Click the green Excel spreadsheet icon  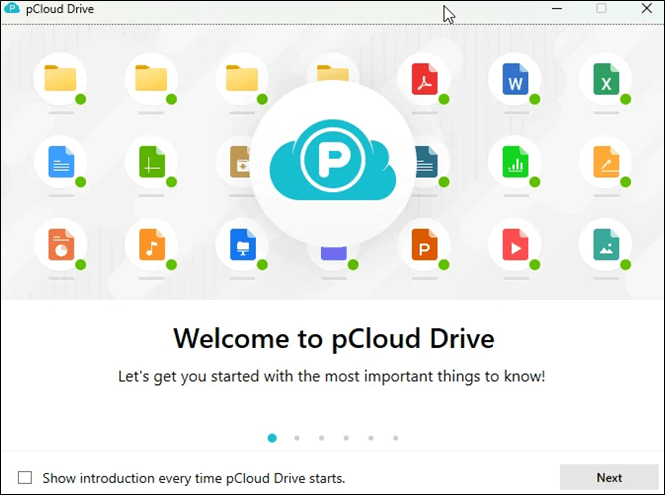click(606, 79)
